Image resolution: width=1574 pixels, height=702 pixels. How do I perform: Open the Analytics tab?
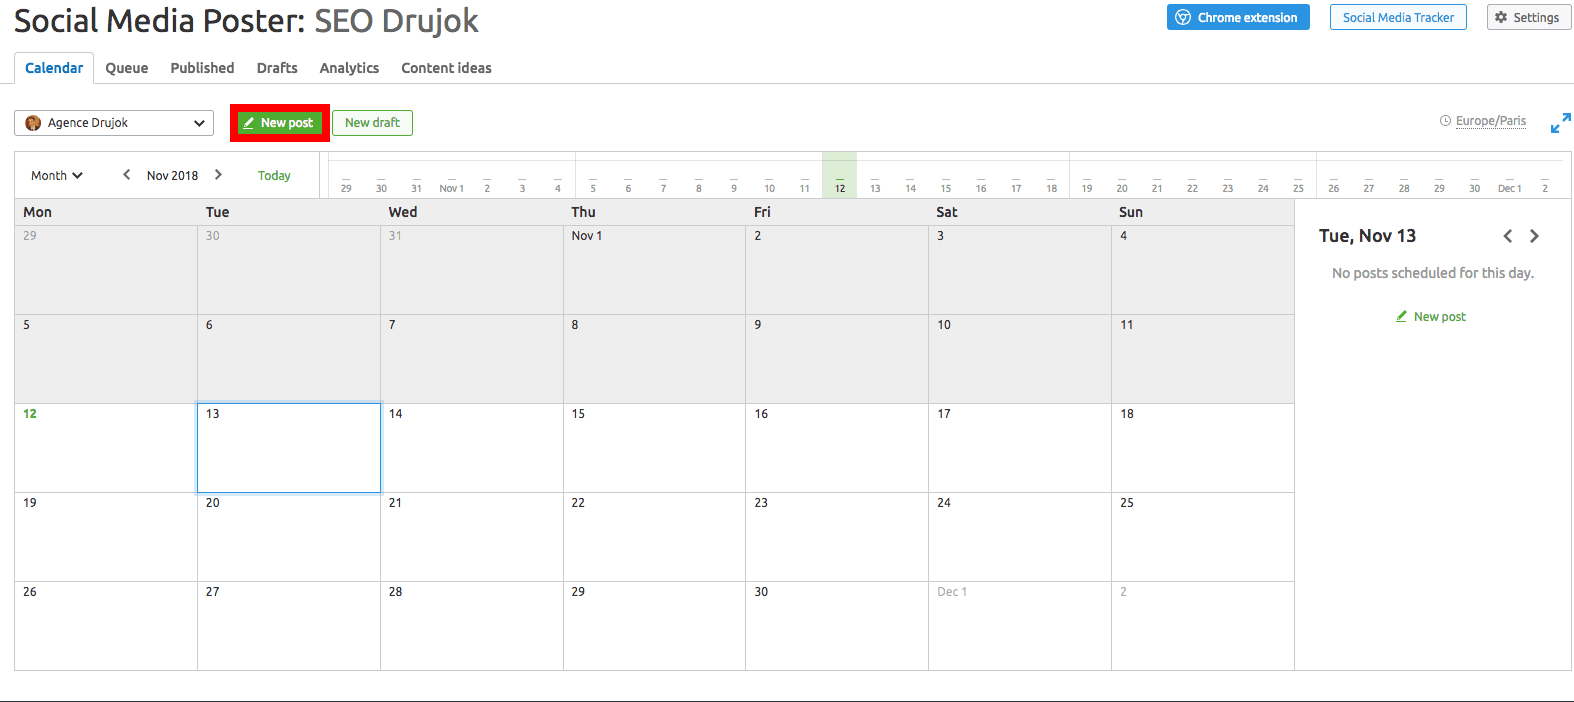[349, 68]
